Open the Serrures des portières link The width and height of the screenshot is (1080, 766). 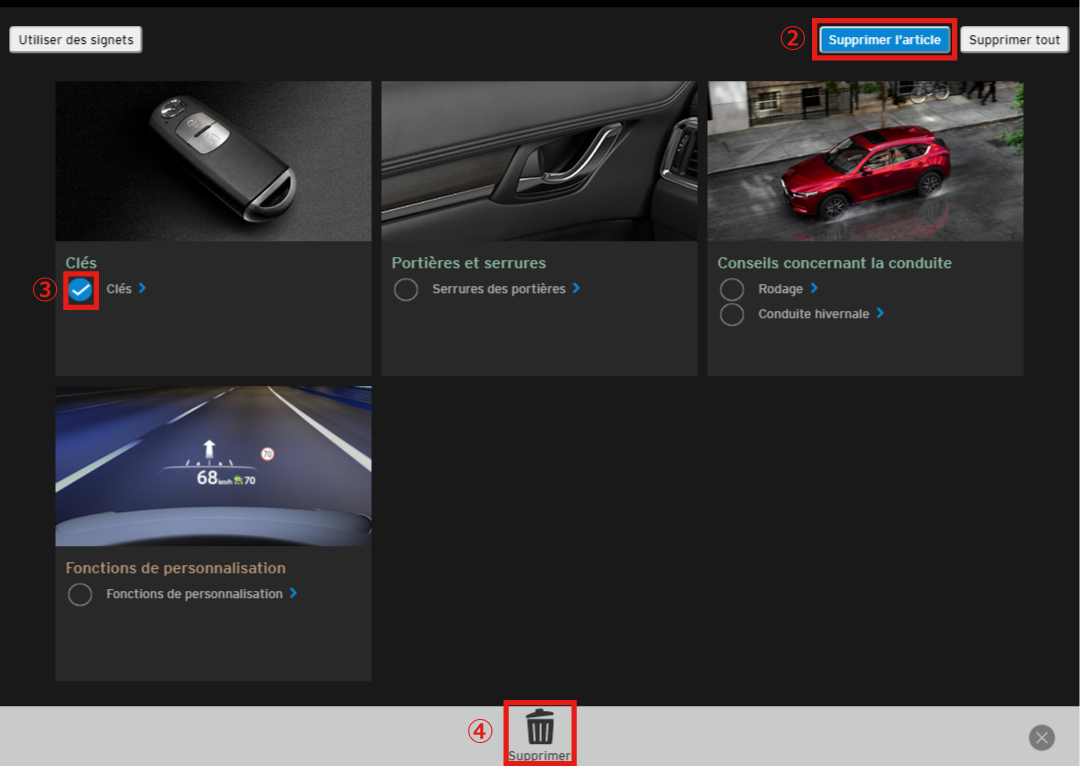click(498, 289)
